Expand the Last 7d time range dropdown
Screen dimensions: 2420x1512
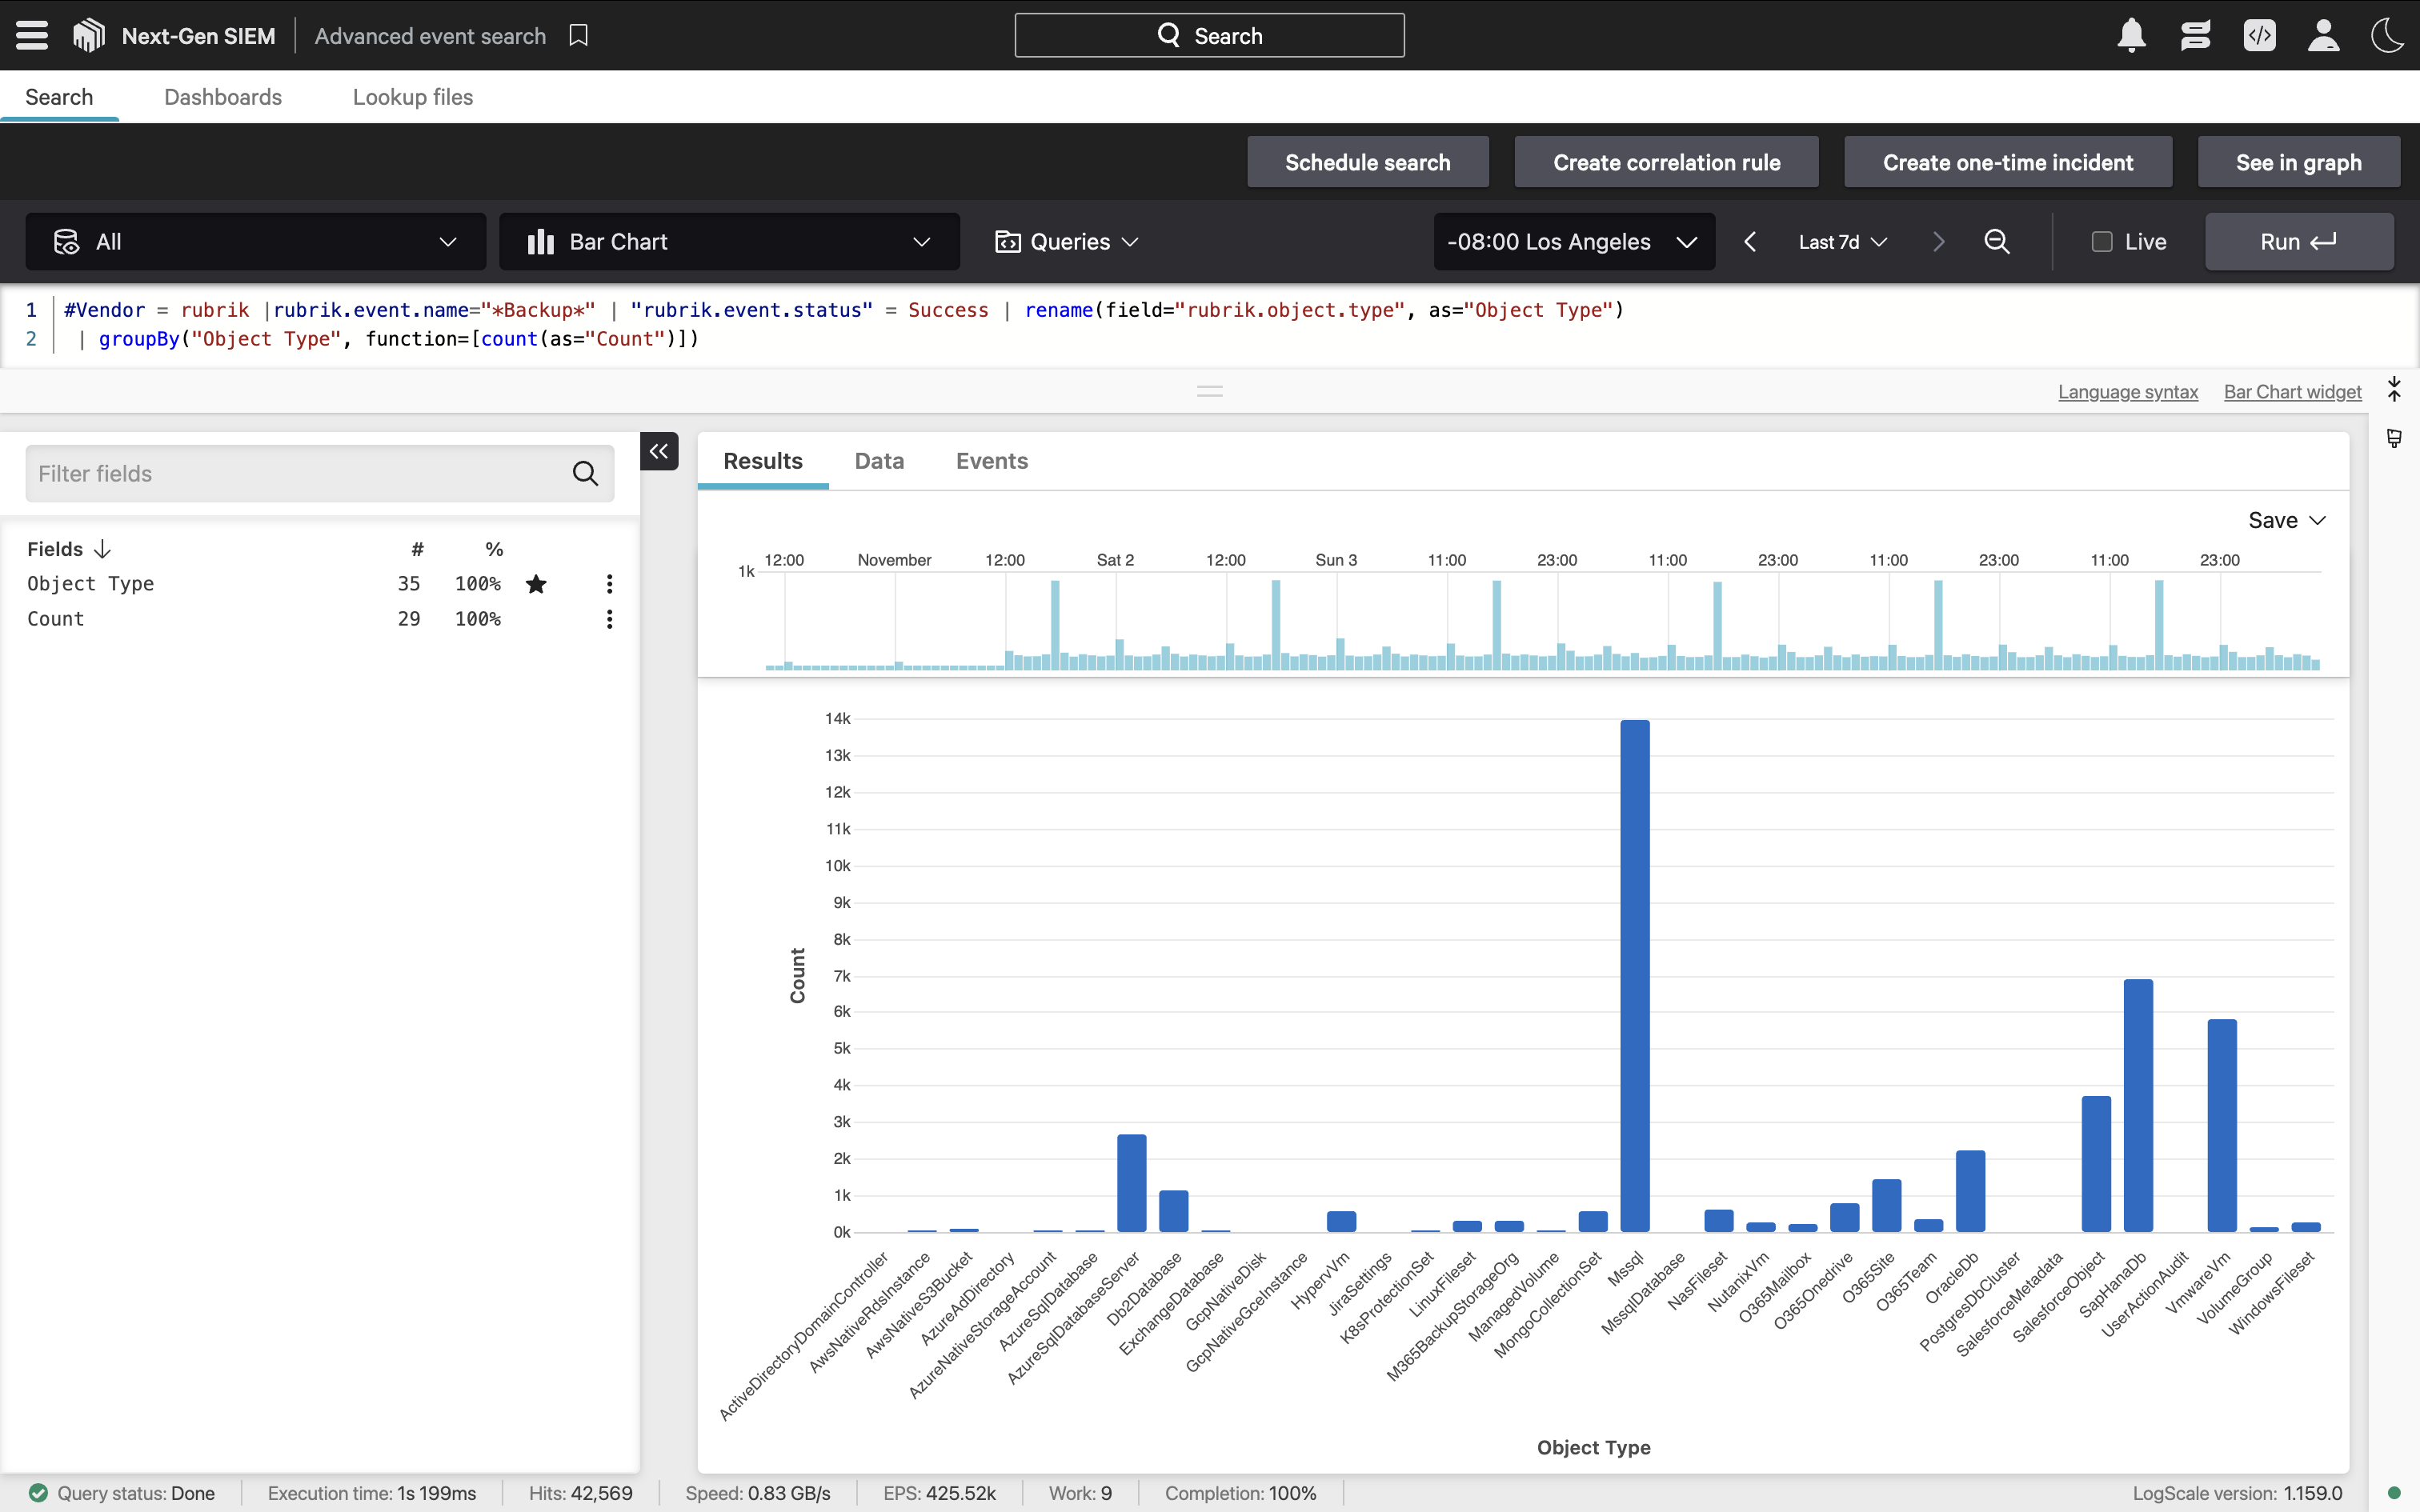tap(1841, 242)
